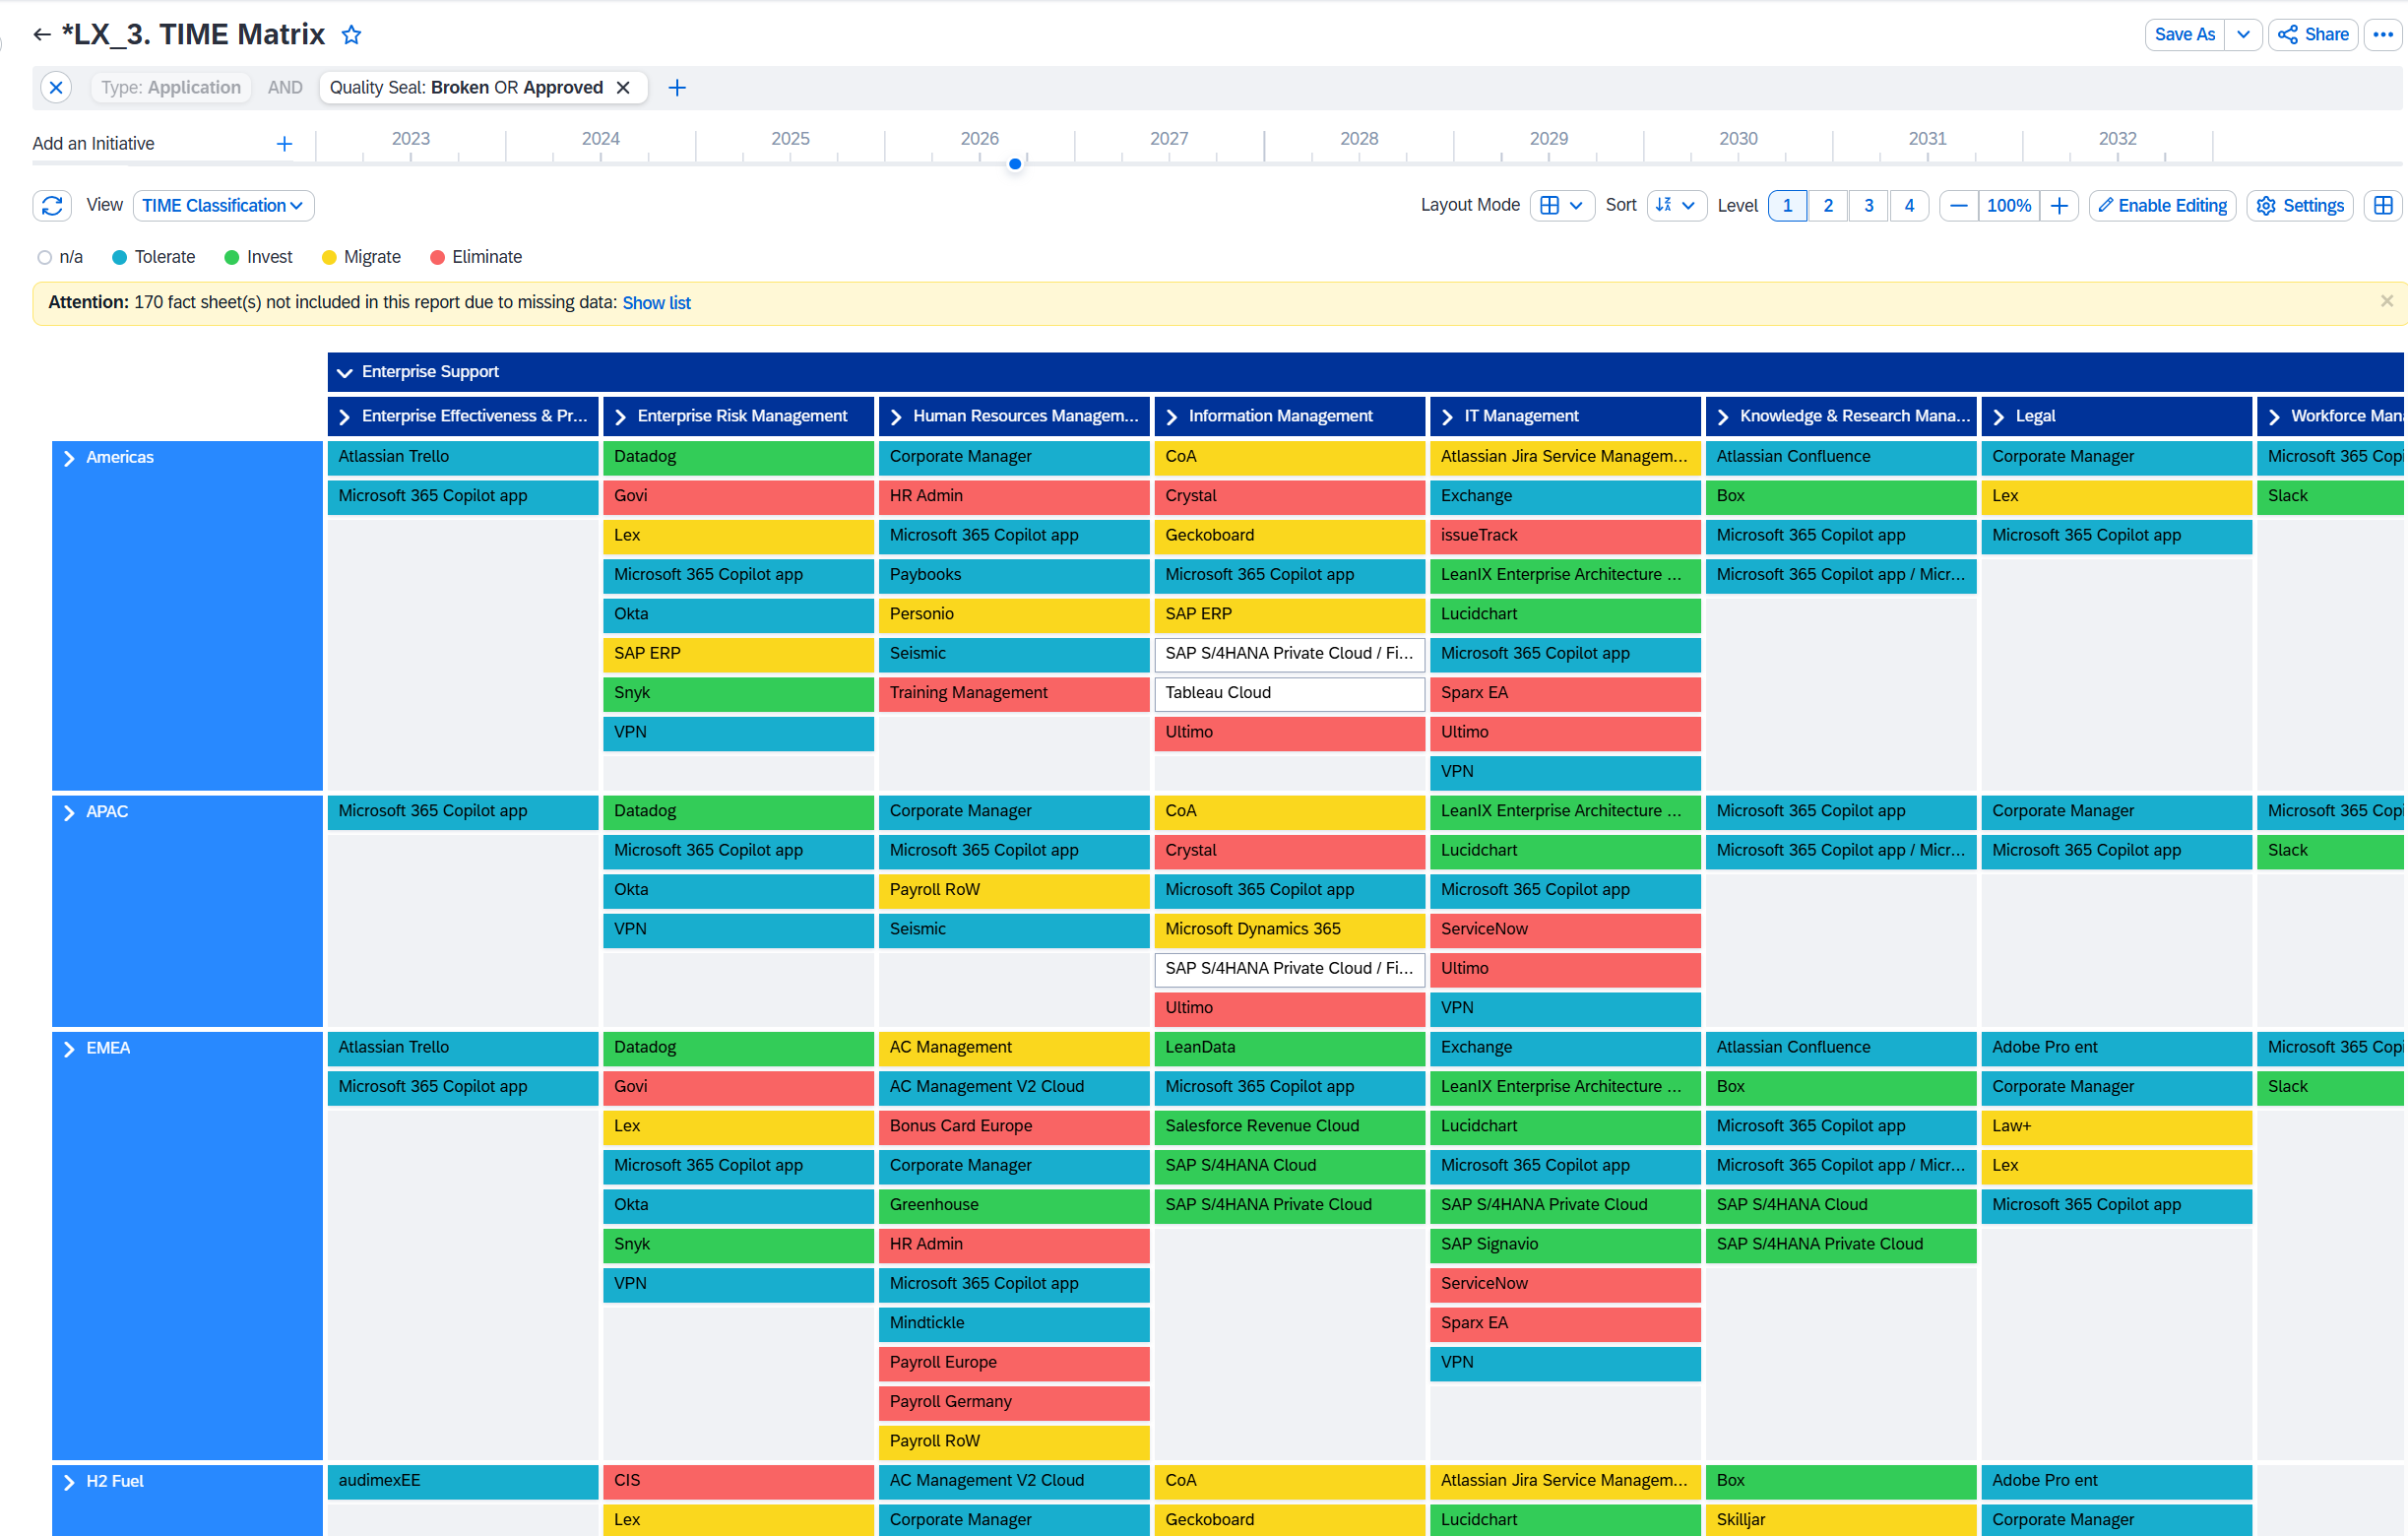Clear all filters with circled X
Screen dimensions: 2408x1536
point(57,88)
